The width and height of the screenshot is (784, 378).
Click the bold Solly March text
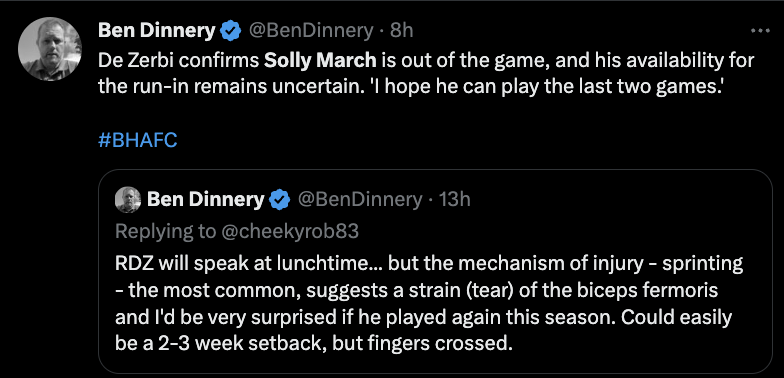point(320,61)
